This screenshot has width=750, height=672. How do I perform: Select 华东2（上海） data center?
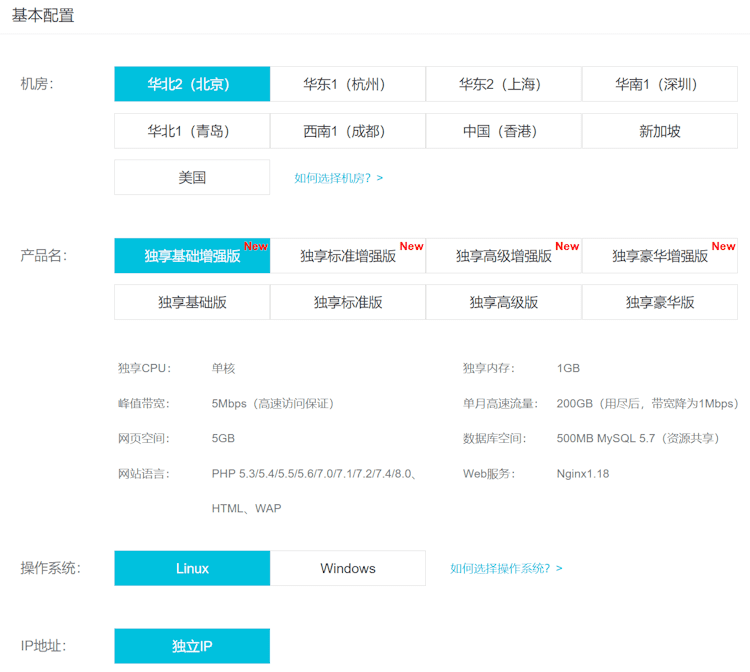pos(504,84)
